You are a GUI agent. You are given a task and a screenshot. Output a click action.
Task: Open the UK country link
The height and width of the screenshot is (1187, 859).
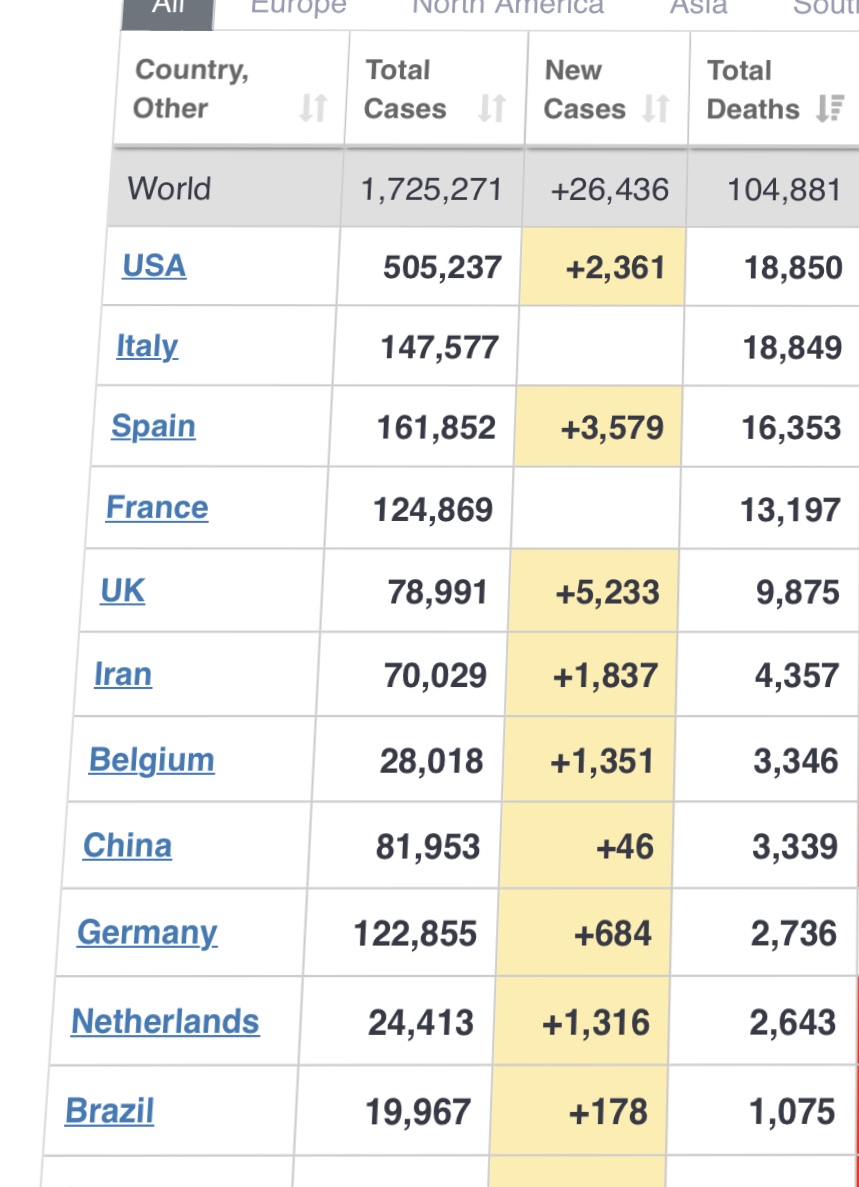[122, 591]
